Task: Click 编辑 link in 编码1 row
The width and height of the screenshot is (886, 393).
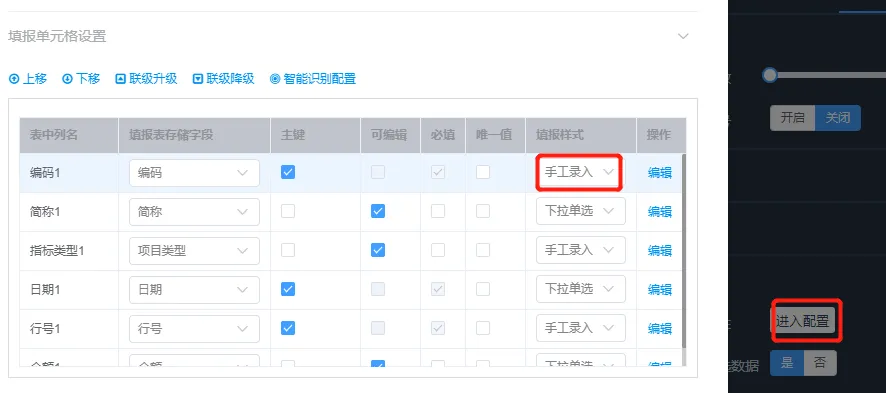Action: point(659,173)
